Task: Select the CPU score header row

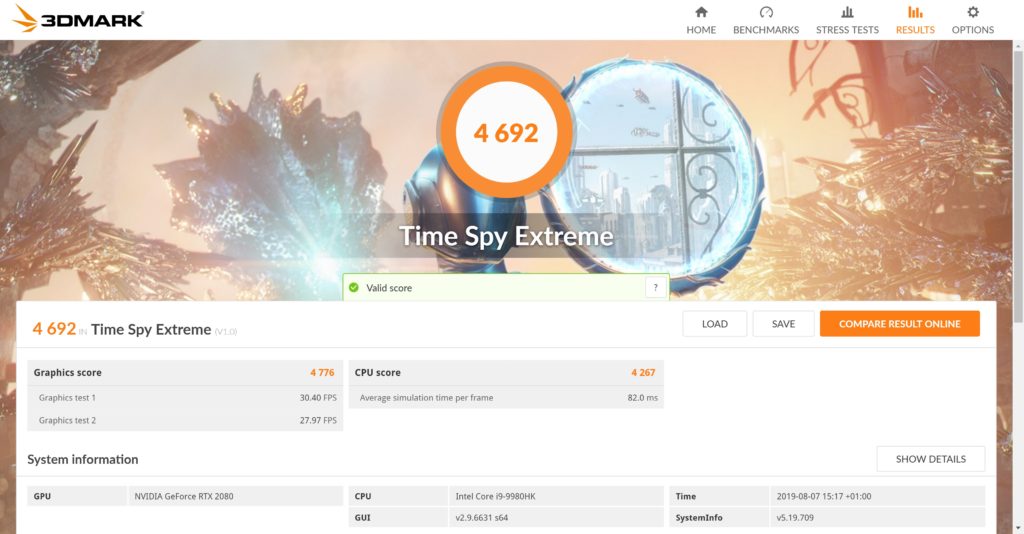Action: 505,373
